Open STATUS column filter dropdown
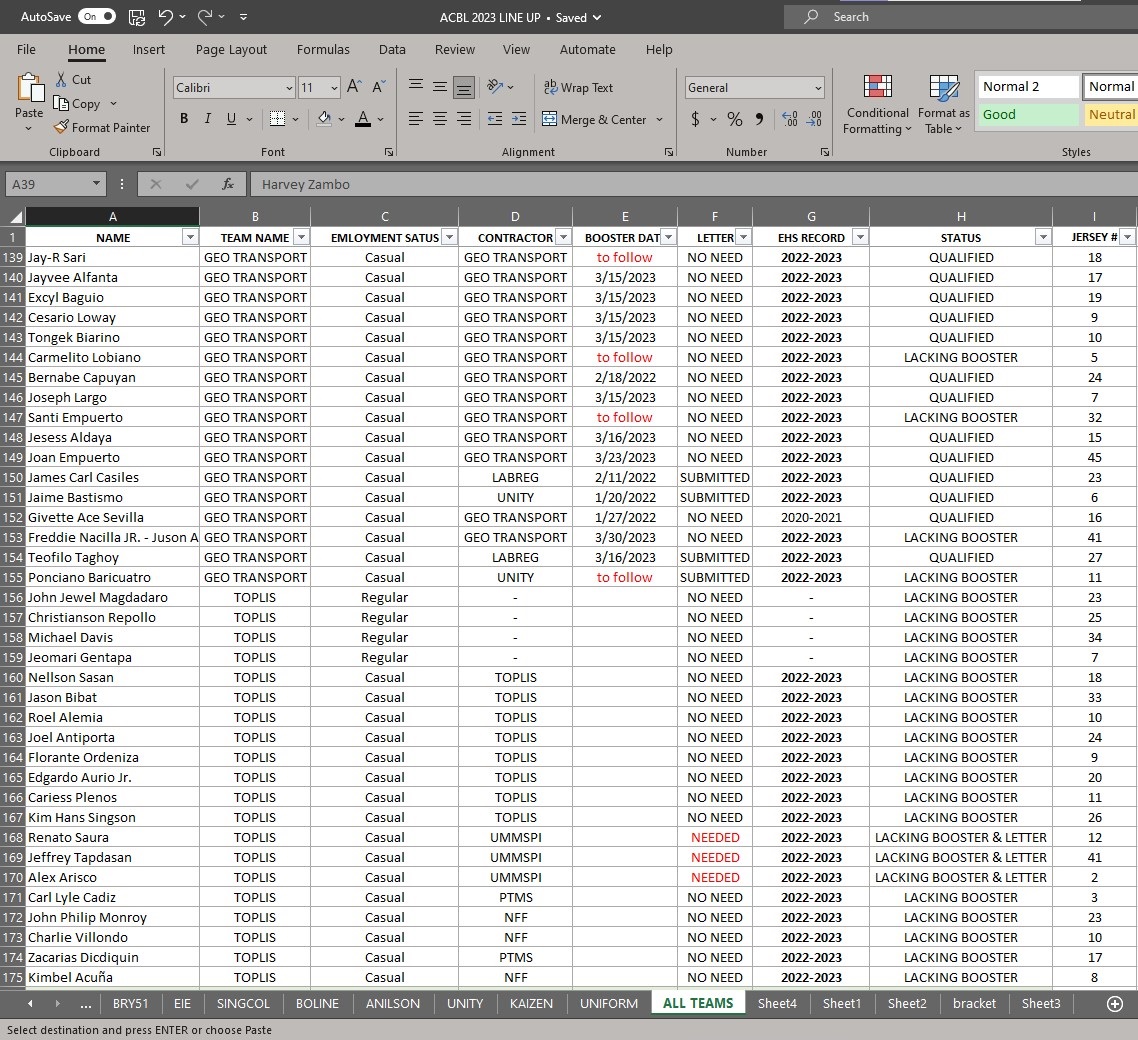 (1043, 237)
